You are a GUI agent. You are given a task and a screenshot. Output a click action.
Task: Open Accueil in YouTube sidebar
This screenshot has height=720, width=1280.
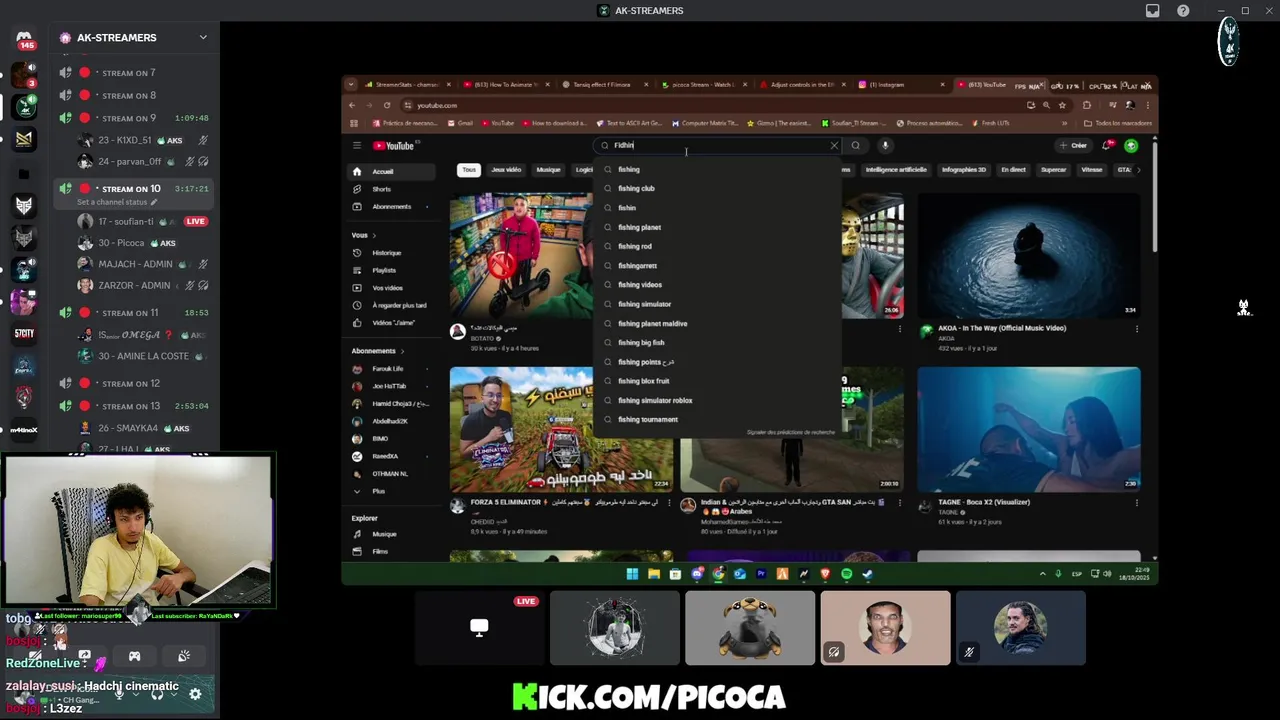point(392,171)
